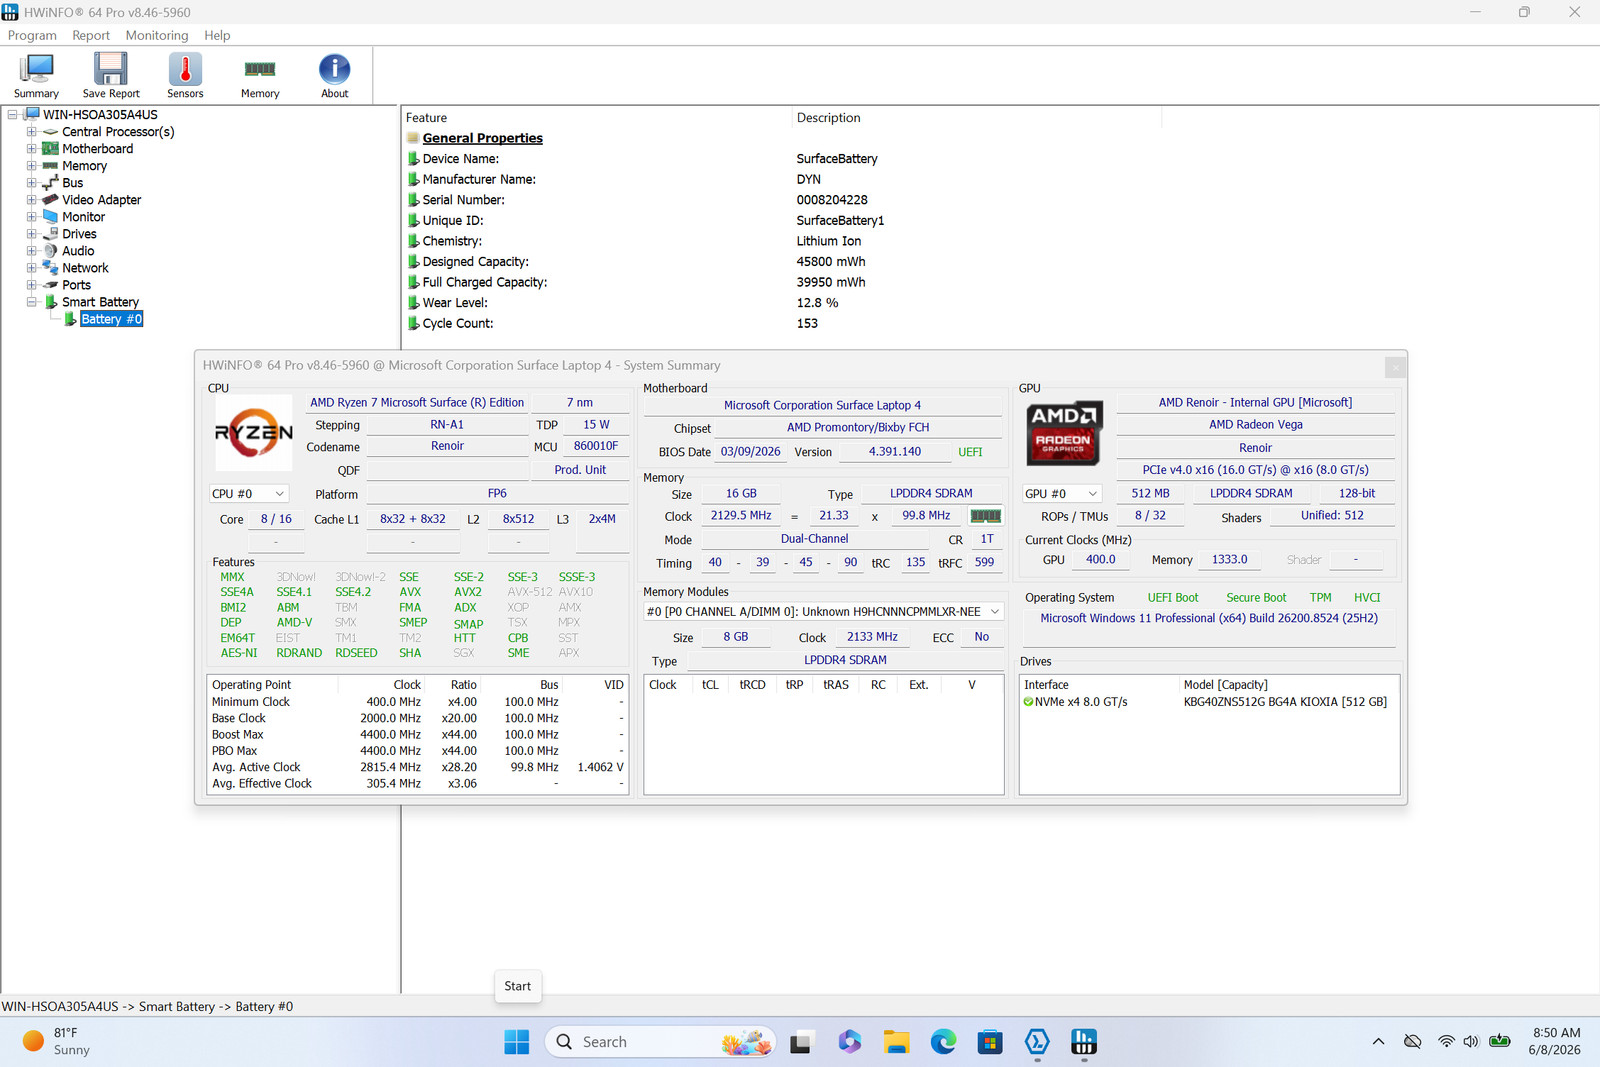Collapse the Smart Battery tree node
The height and width of the screenshot is (1067, 1600).
click(x=31, y=302)
